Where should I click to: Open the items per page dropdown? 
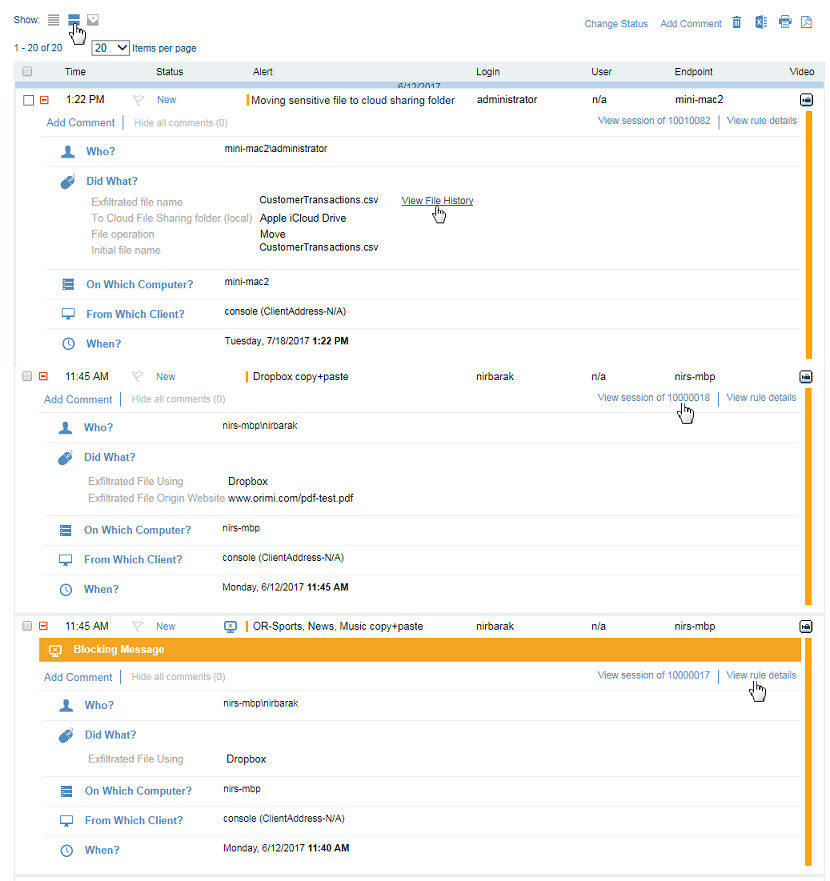pyautogui.click(x=110, y=48)
